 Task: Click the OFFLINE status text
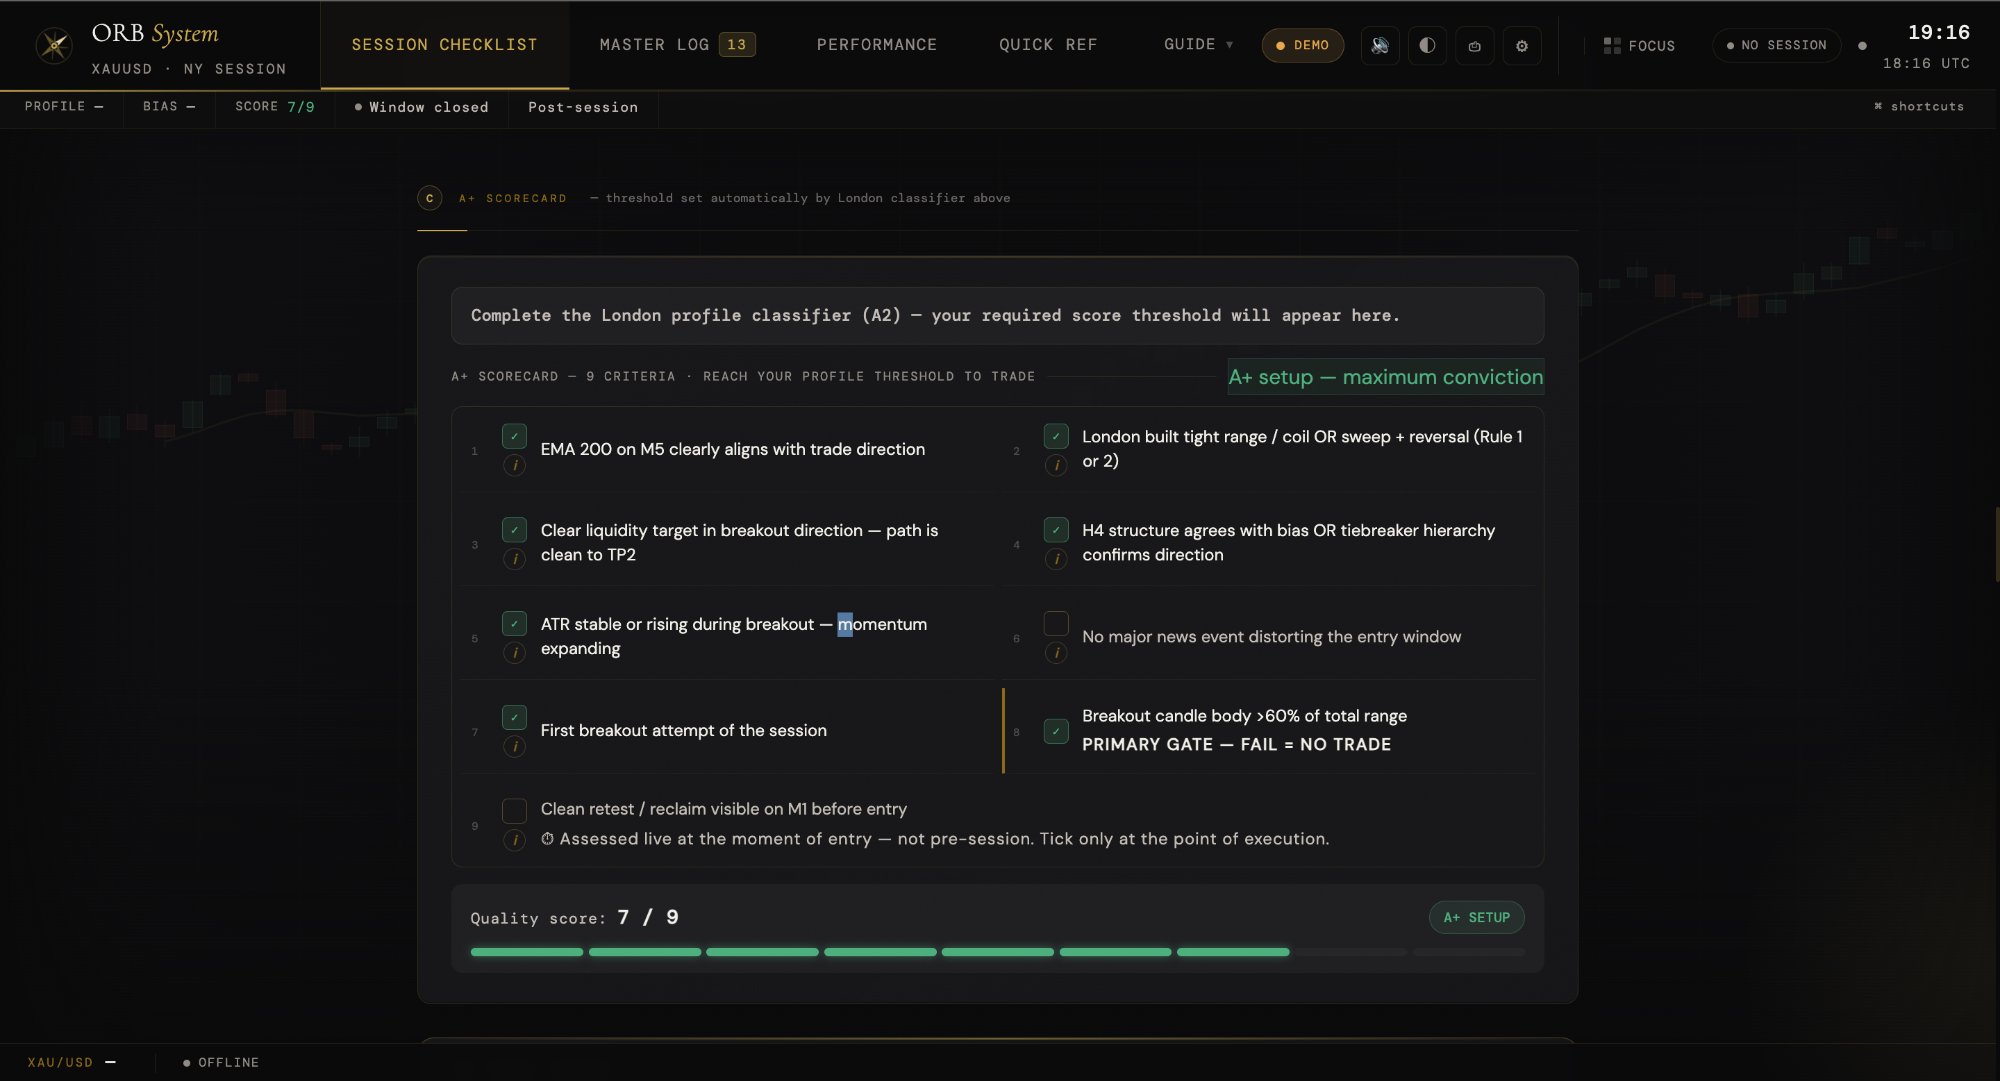pyautogui.click(x=228, y=1062)
